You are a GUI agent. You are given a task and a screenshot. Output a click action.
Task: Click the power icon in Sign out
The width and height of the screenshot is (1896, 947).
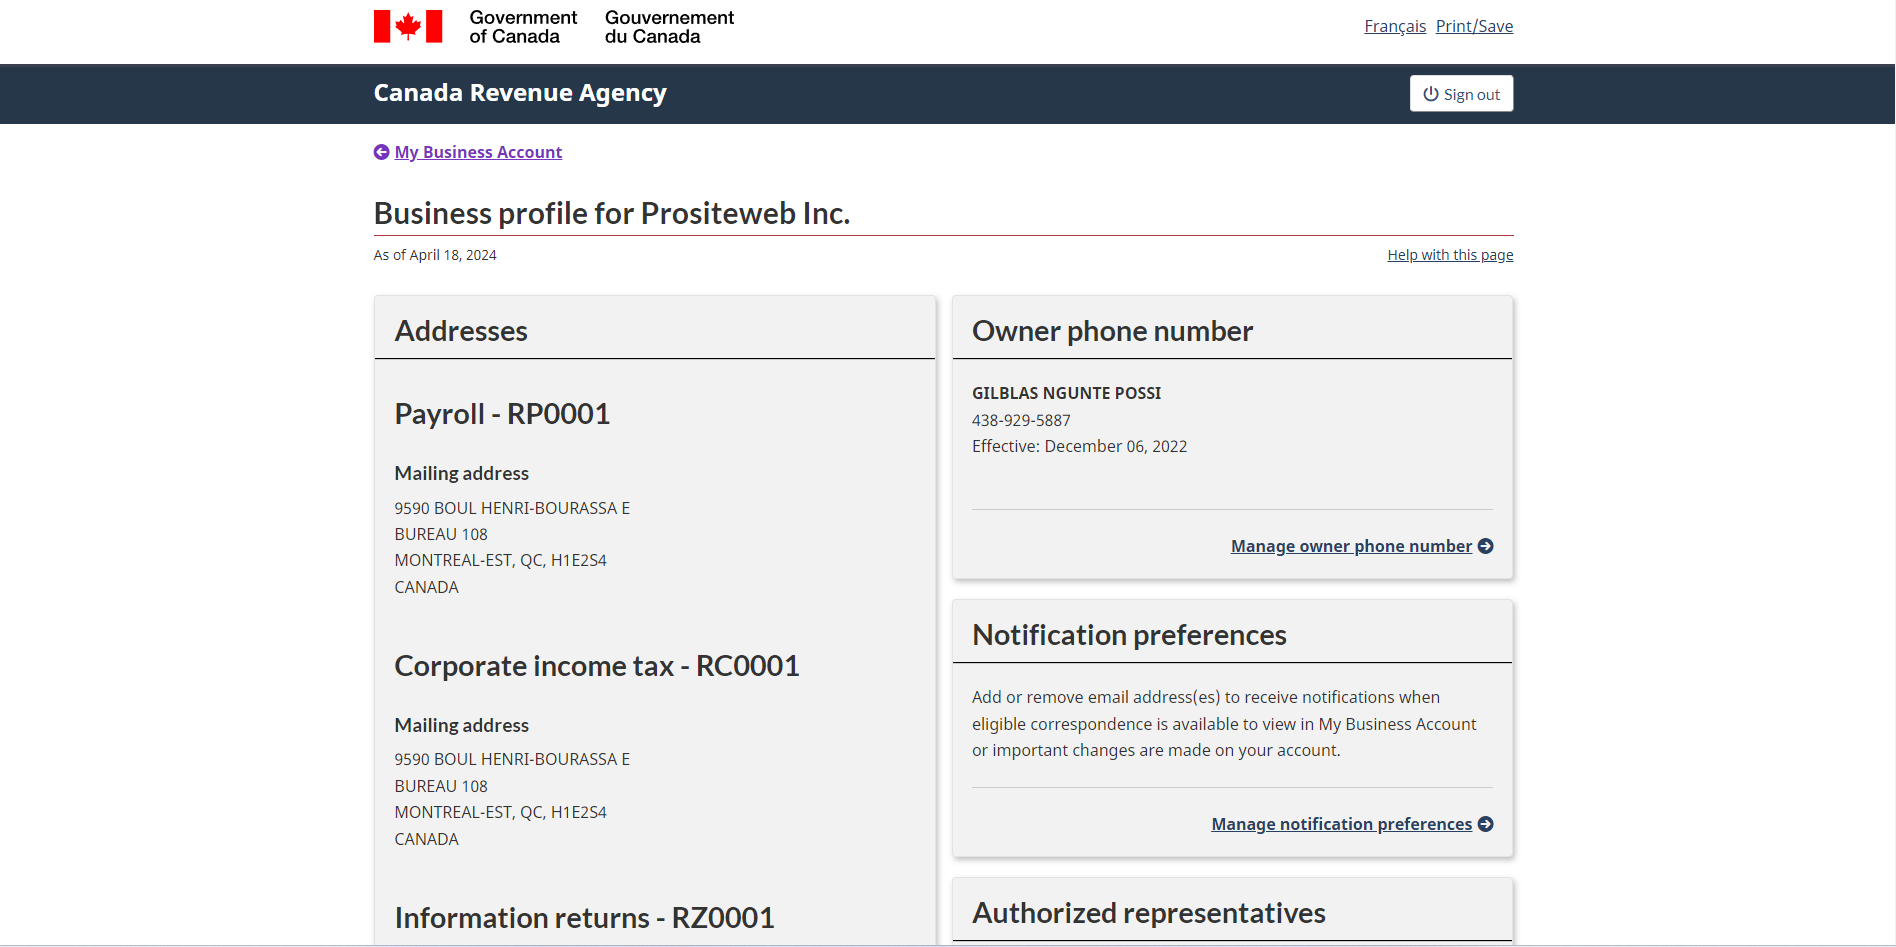click(x=1431, y=94)
